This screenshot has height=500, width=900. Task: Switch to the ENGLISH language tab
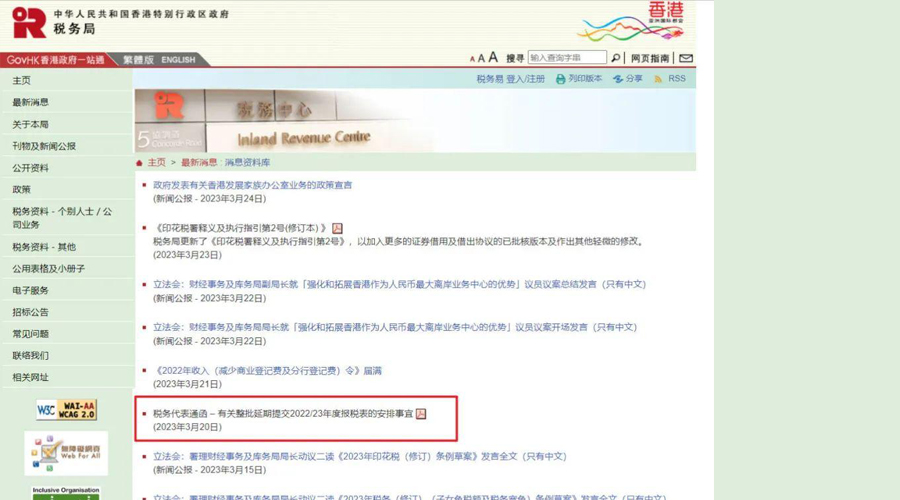[x=178, y=60]
